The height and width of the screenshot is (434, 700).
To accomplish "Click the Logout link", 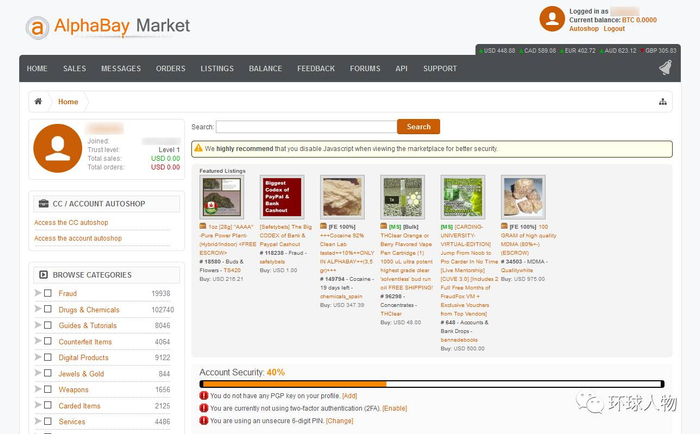I will (x=614, y=29).
